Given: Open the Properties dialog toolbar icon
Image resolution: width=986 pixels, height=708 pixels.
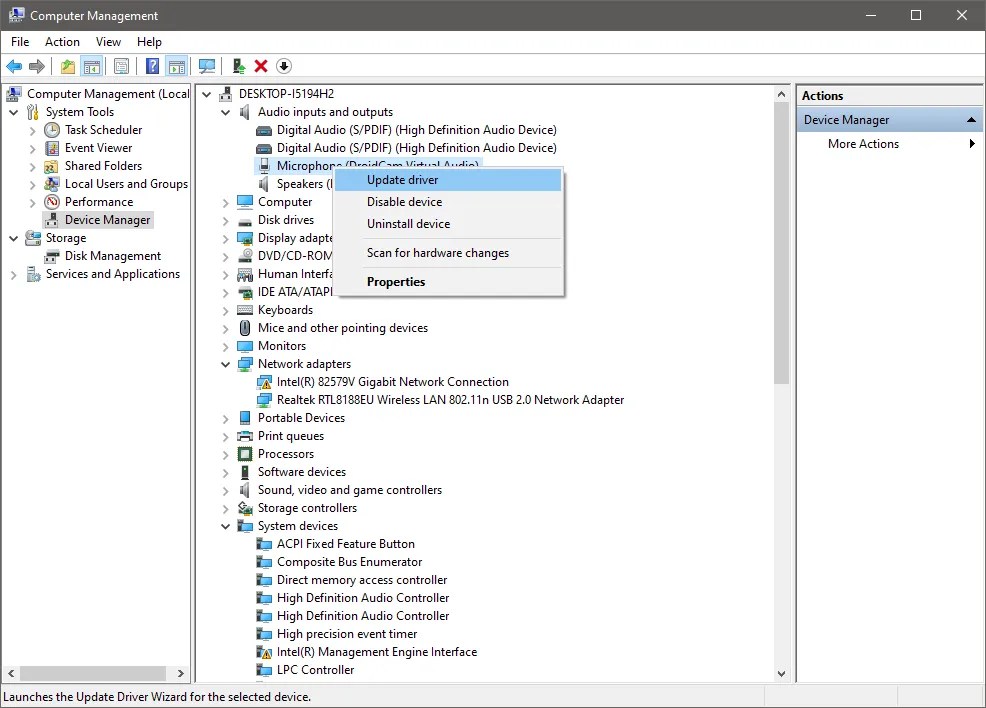Looking at the screenshot, I should [121, 66].
